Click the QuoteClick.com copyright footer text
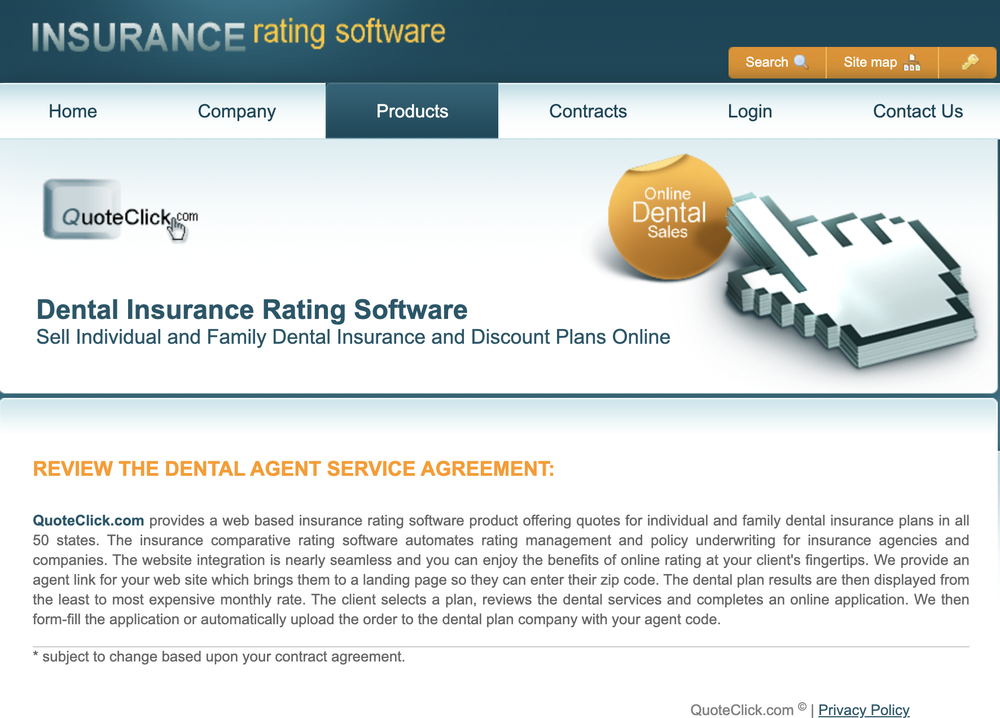The image size is (1000, 718). coord(748,710)
